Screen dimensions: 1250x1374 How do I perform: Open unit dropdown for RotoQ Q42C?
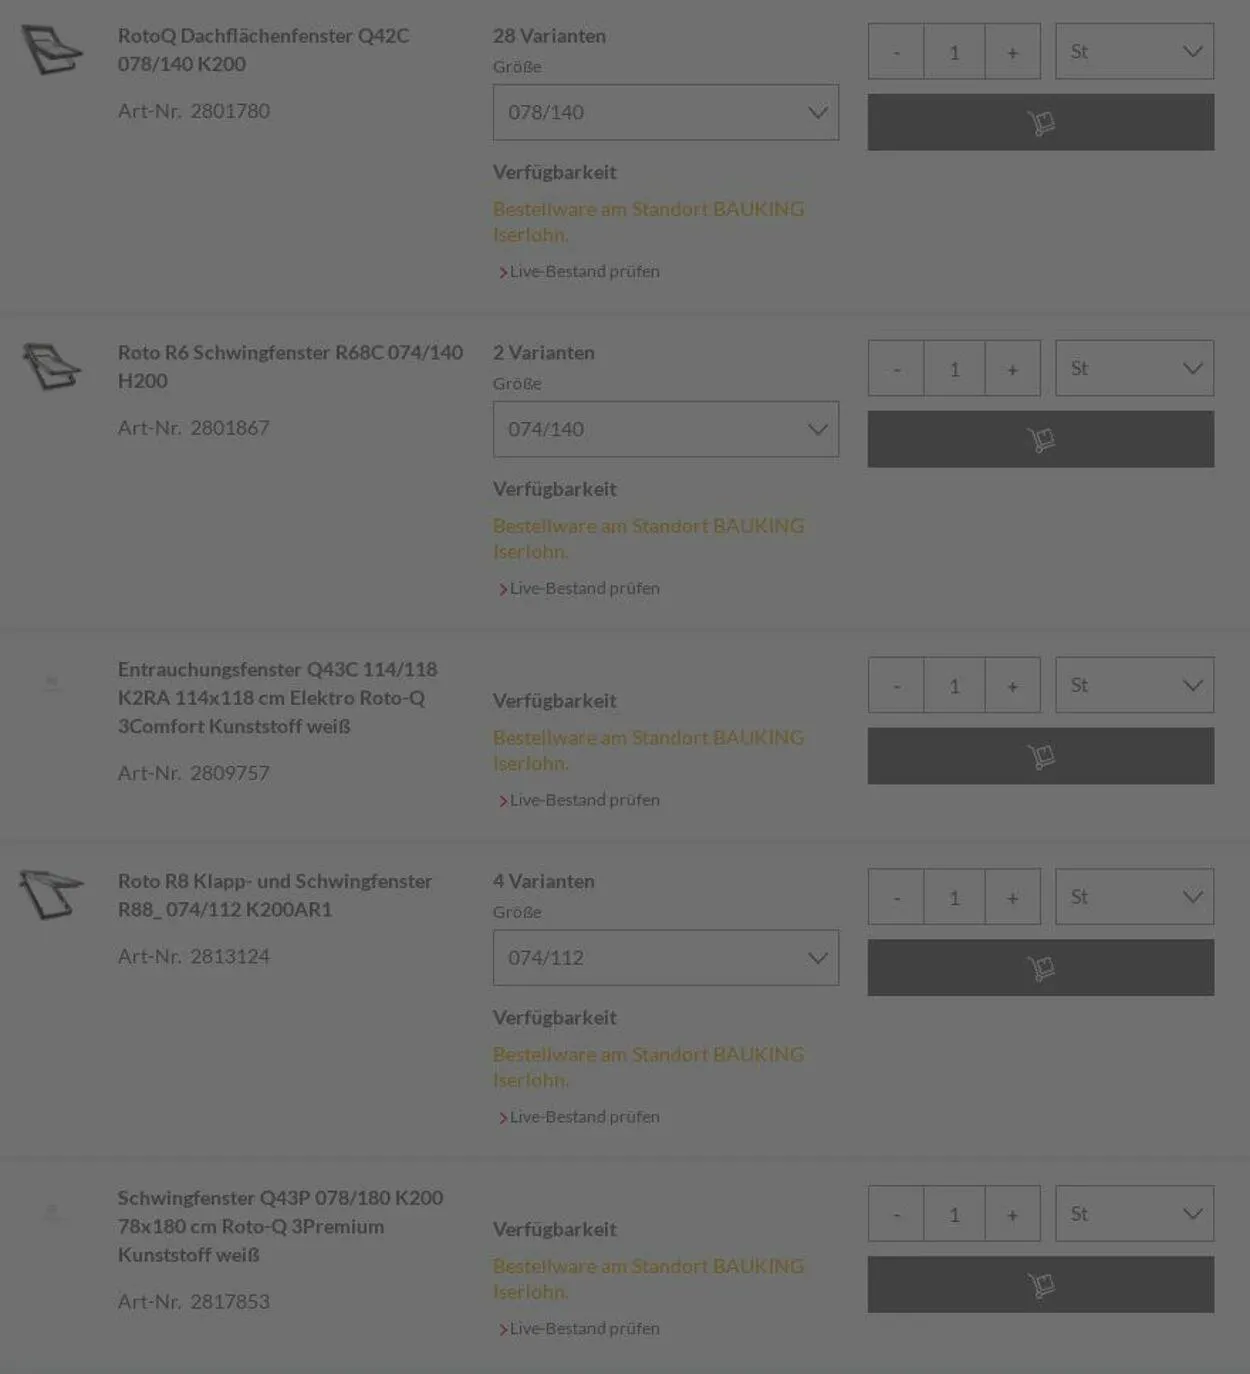coord(1134,51)
